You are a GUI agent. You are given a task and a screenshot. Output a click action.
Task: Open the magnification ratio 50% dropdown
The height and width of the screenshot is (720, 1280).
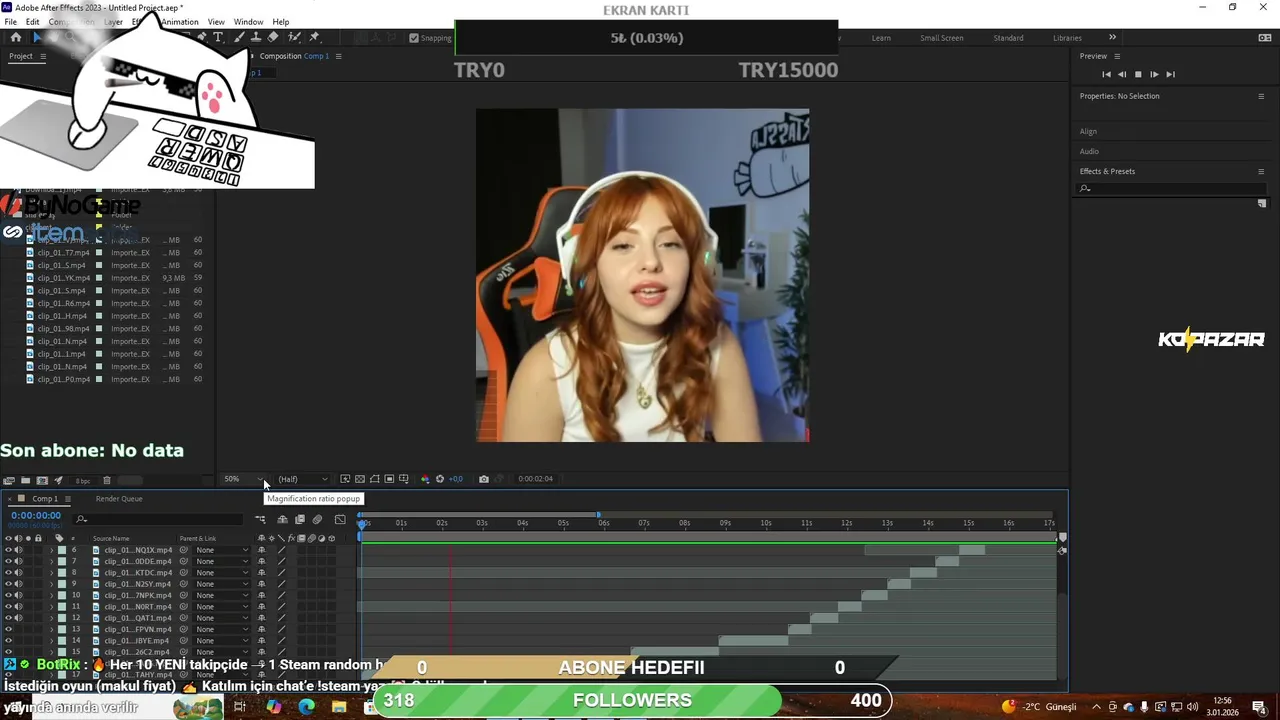pyautogui.click(x=245, y=479)
